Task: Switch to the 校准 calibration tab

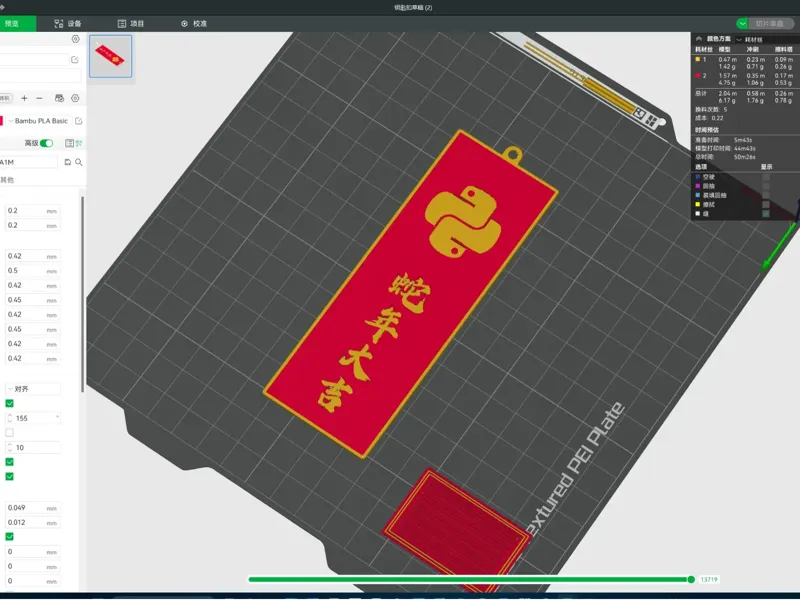Action: click(194, 23)
